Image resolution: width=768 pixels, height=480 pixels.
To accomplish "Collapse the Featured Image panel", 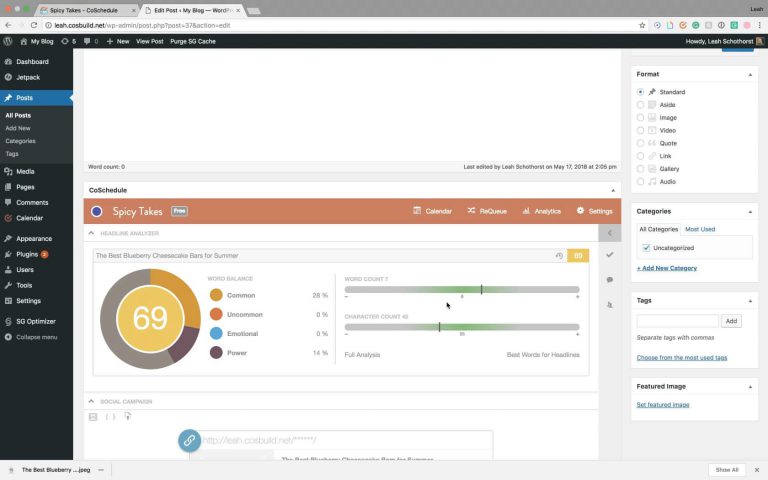I will pos(750,387).
